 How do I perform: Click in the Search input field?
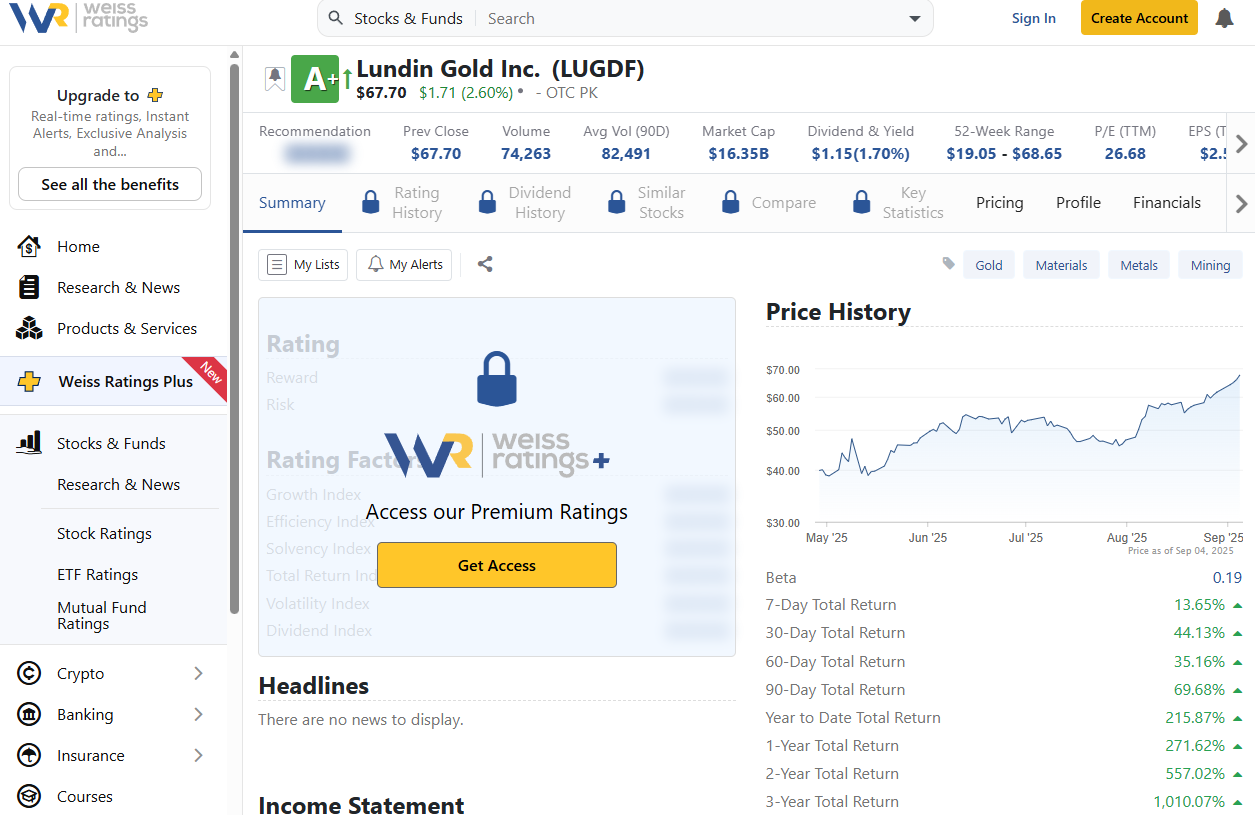click(x=690, y=18)
